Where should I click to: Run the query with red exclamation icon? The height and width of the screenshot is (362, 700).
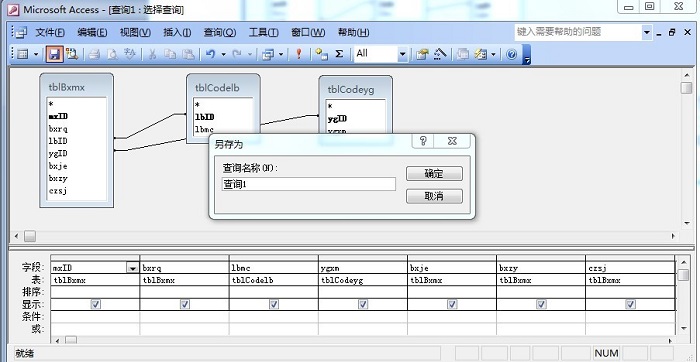point(299,54)
